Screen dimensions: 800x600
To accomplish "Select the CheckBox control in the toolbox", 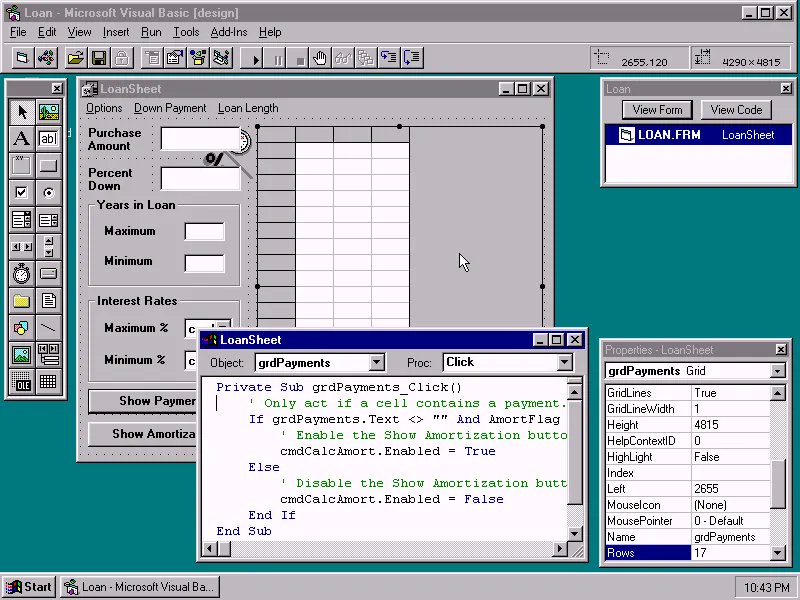I will 22,192.
